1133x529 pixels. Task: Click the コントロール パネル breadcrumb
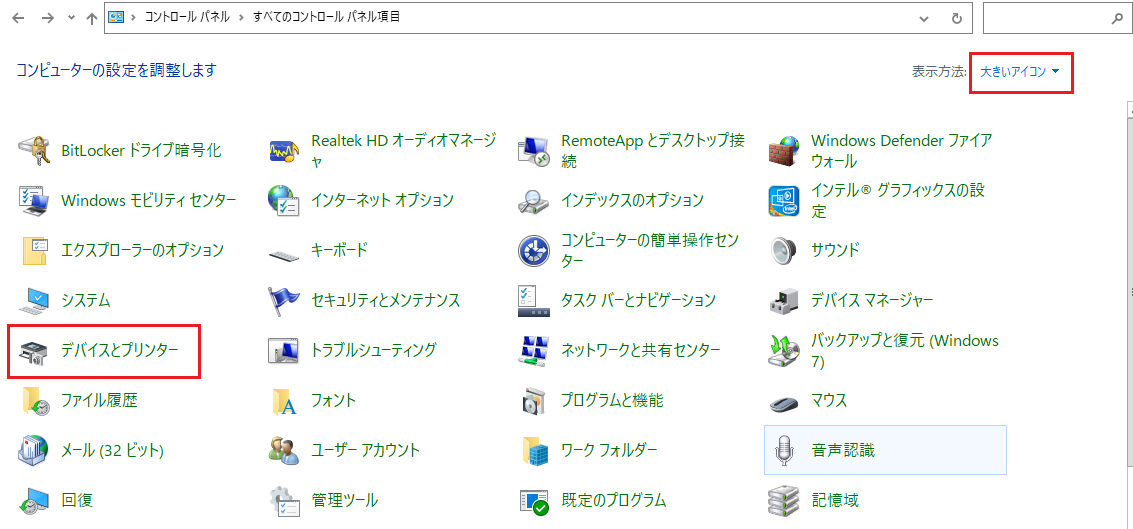pos(186,18)
